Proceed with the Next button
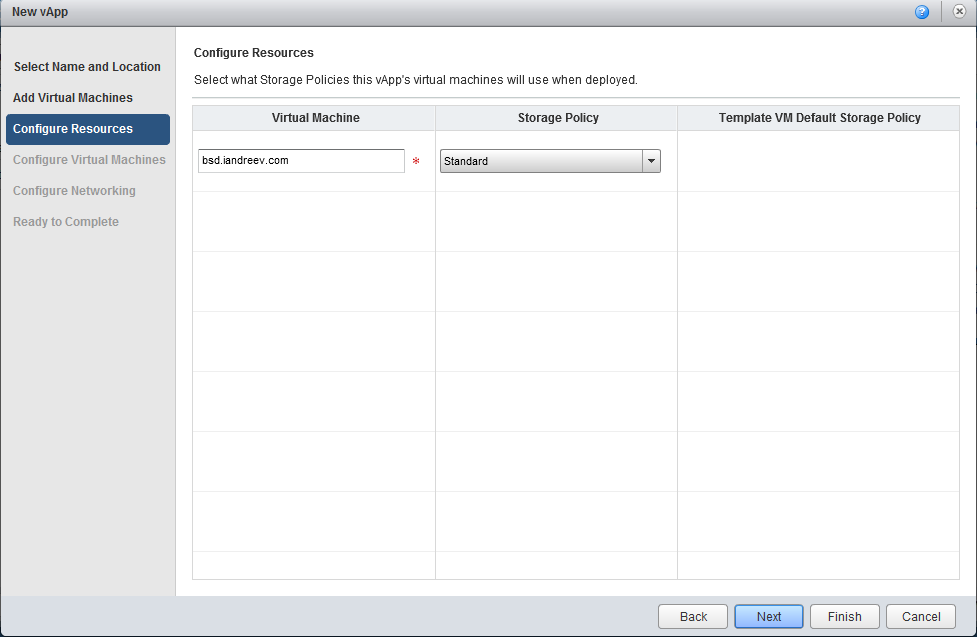This screenshot has width=977, height=637. pos(769,616)
